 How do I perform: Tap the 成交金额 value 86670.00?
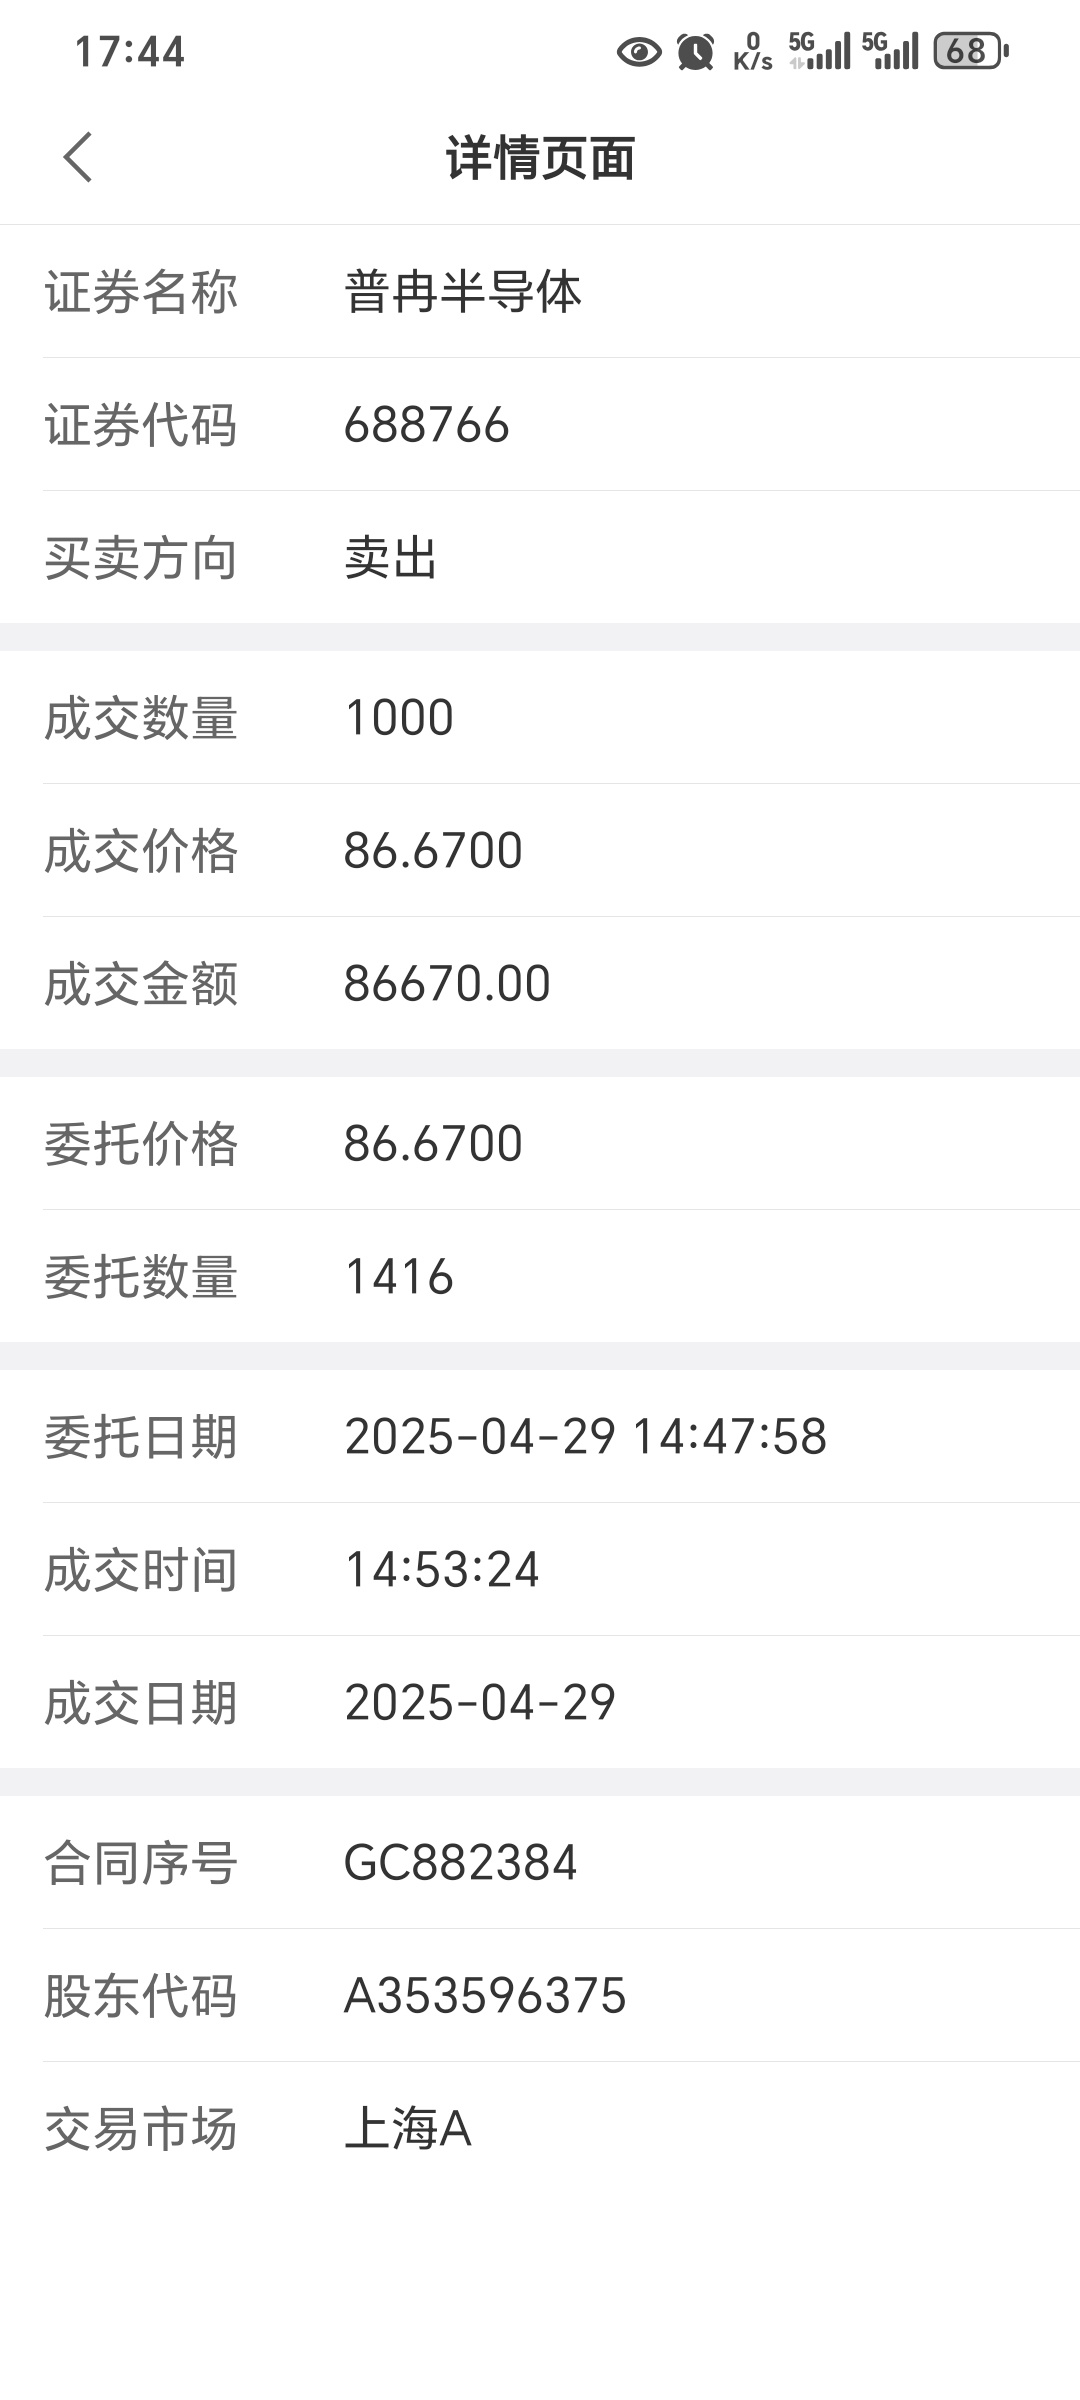click(447, 984)
